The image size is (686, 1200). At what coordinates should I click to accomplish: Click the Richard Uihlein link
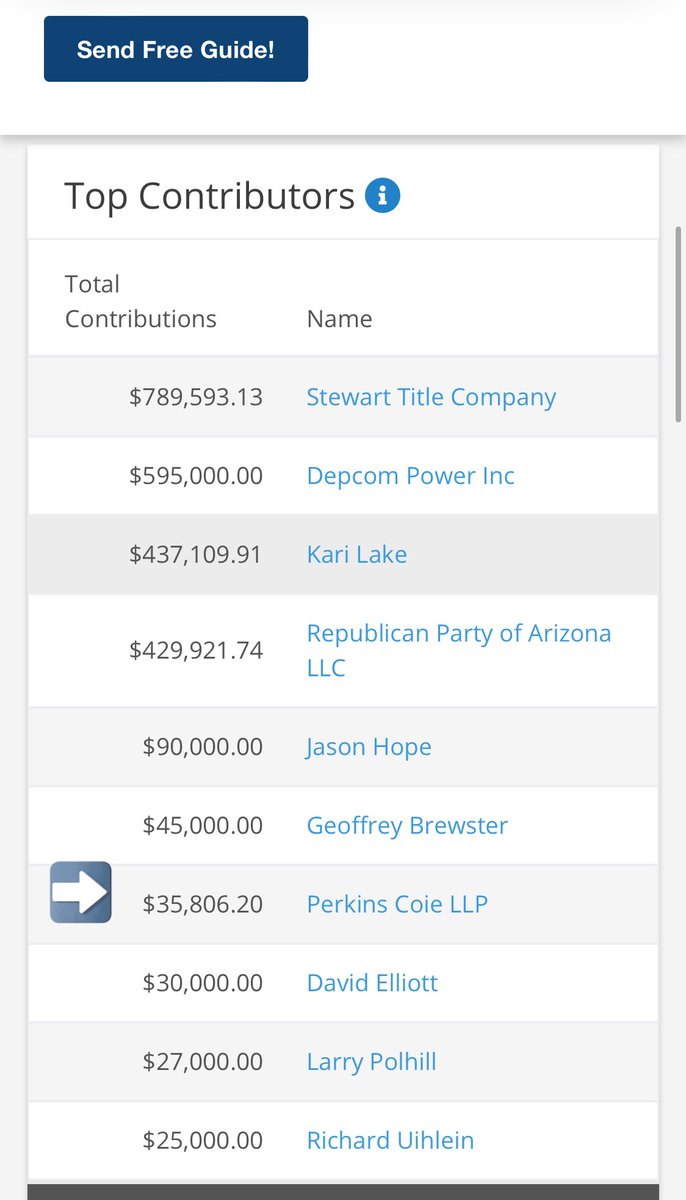coord(390,1141)
